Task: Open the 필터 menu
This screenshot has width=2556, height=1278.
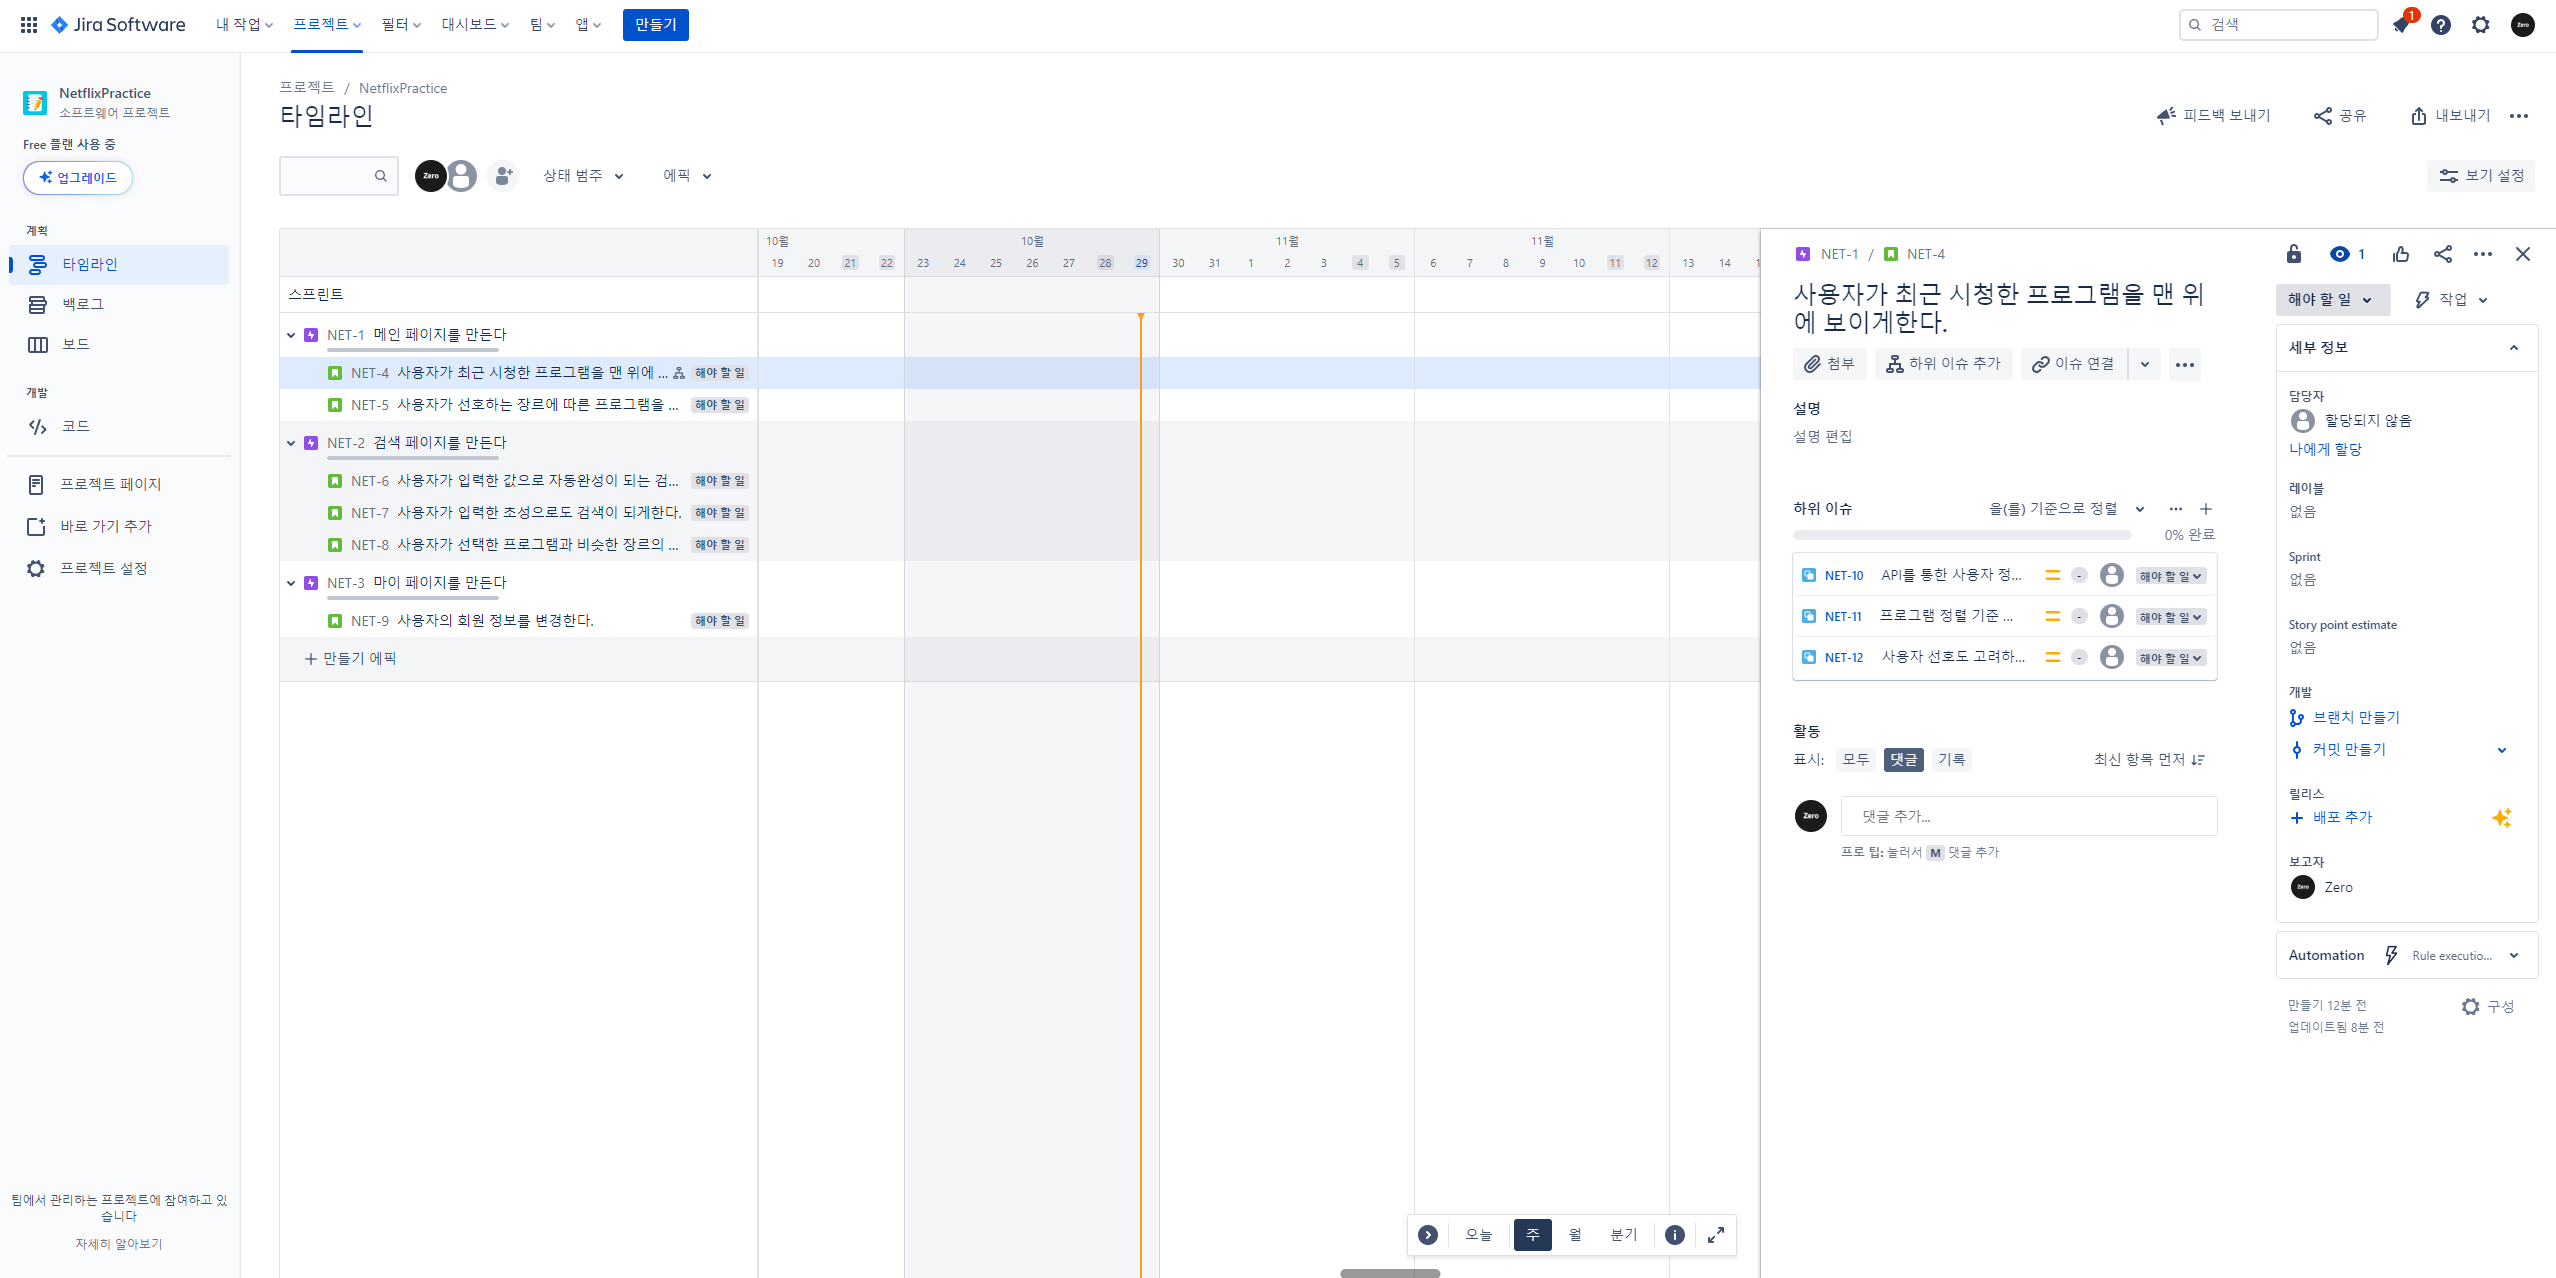Action: pyautogui.click(x=401, y=25)
